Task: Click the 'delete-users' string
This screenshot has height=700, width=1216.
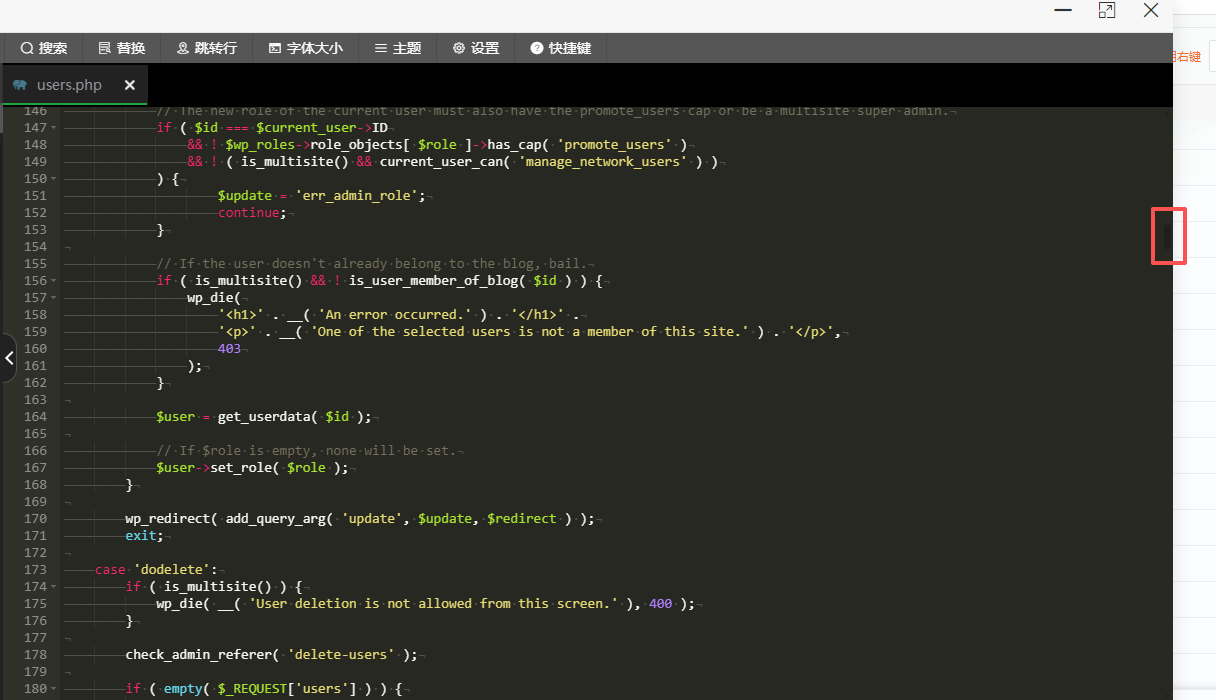Action: [x=340, y=655]
